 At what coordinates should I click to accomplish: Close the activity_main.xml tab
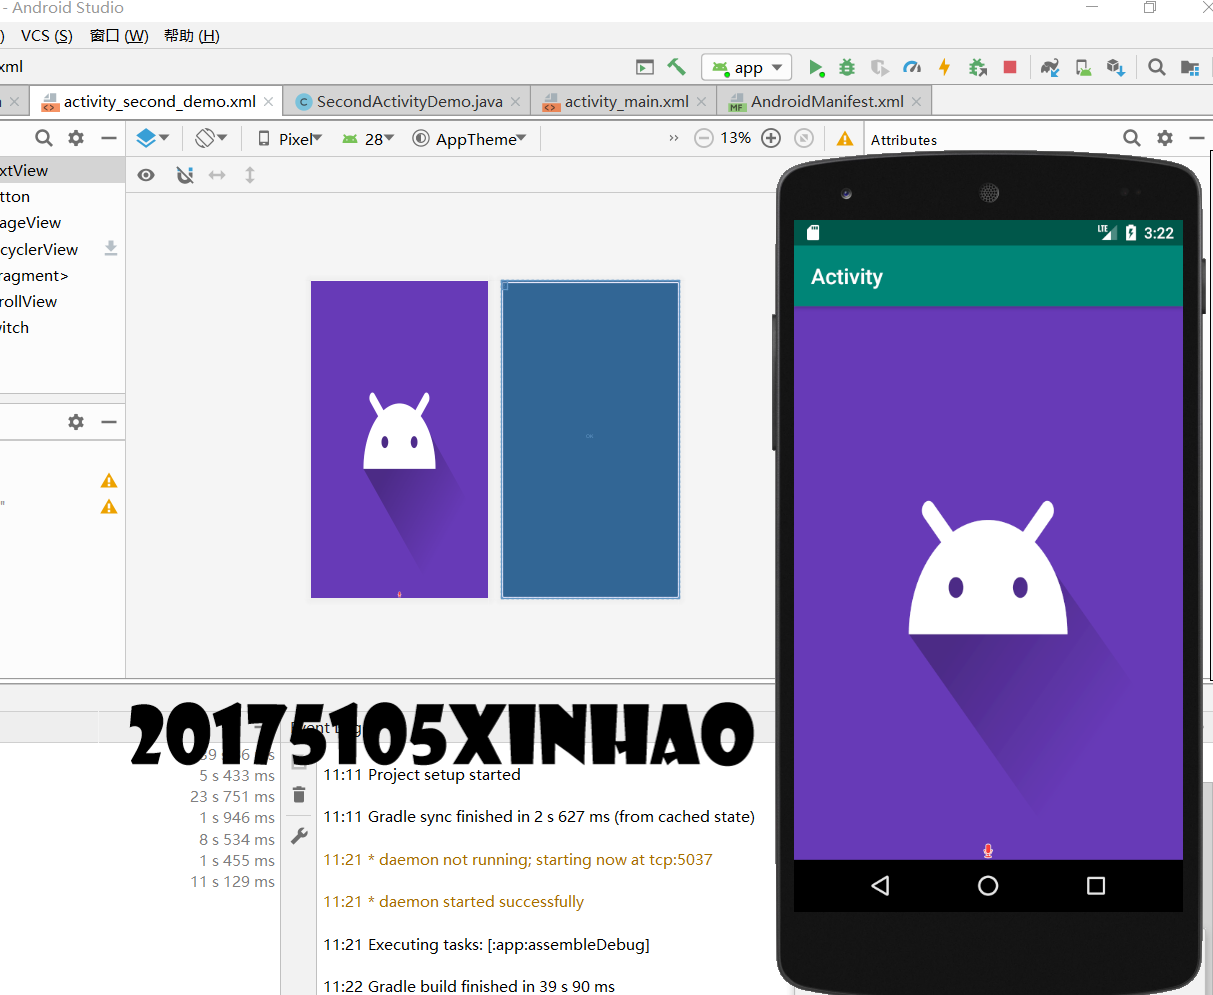point(702,101)
